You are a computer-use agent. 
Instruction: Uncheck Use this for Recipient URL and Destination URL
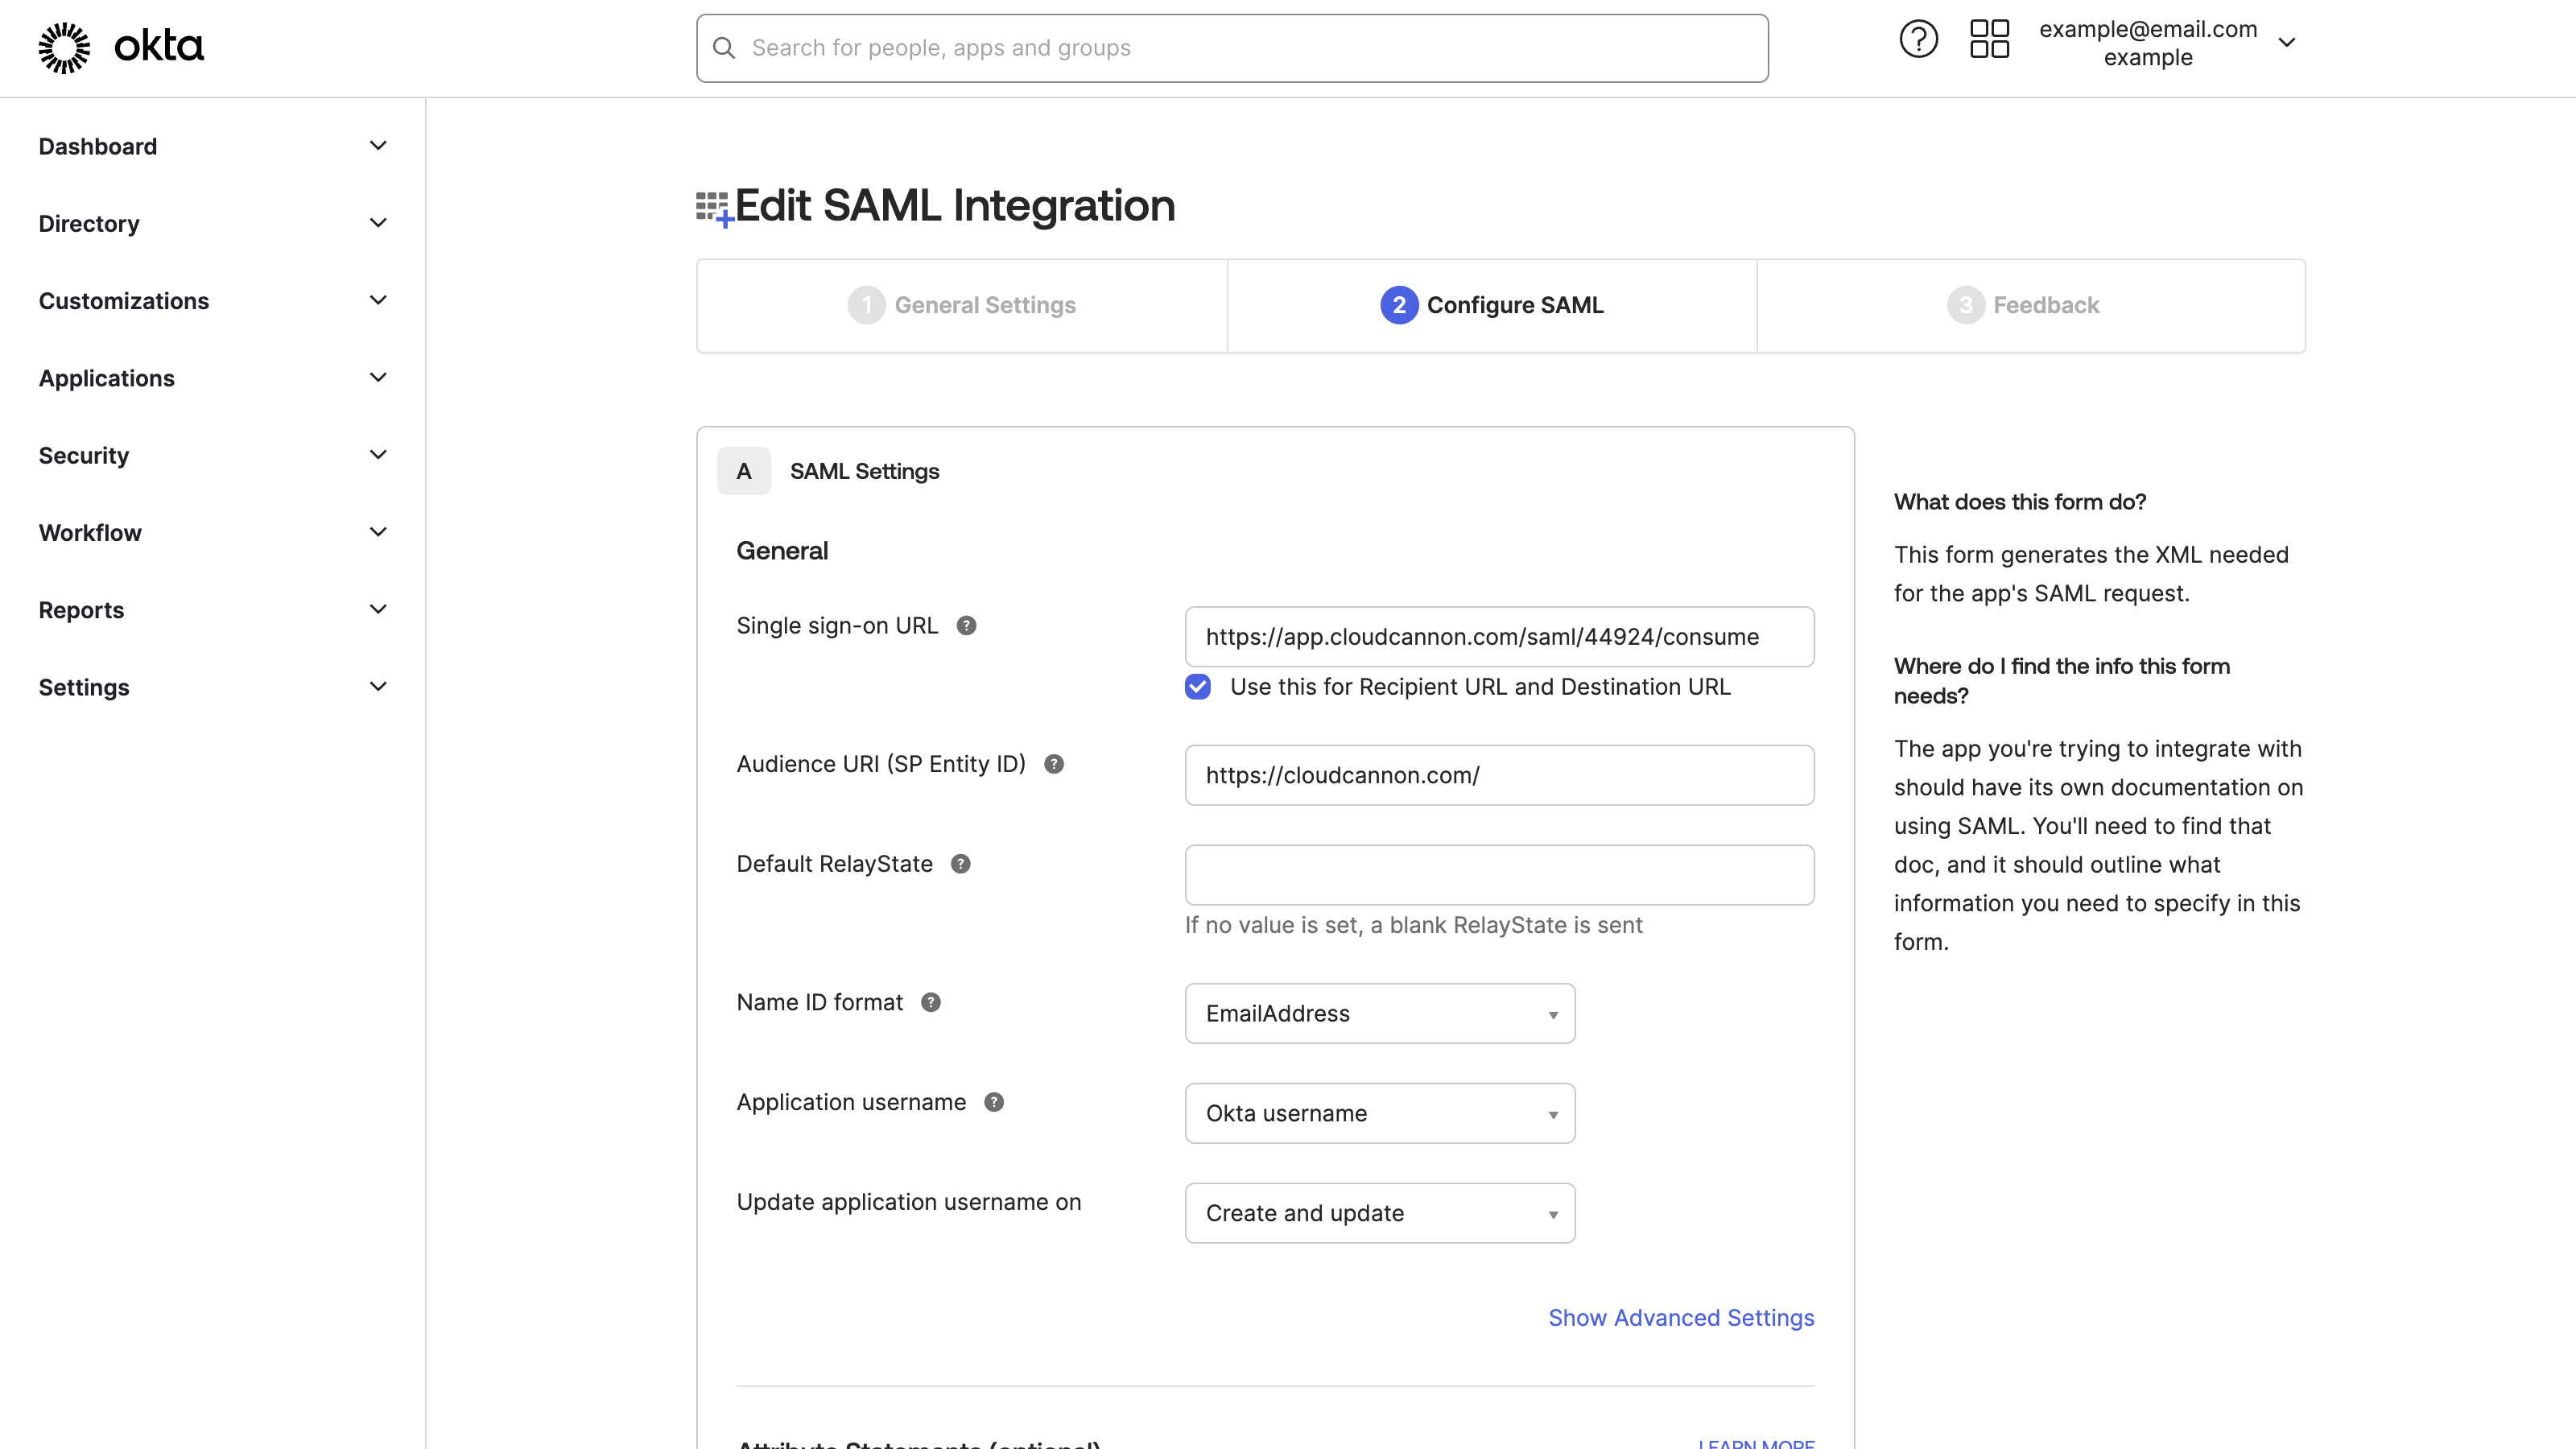point(1197,687)
